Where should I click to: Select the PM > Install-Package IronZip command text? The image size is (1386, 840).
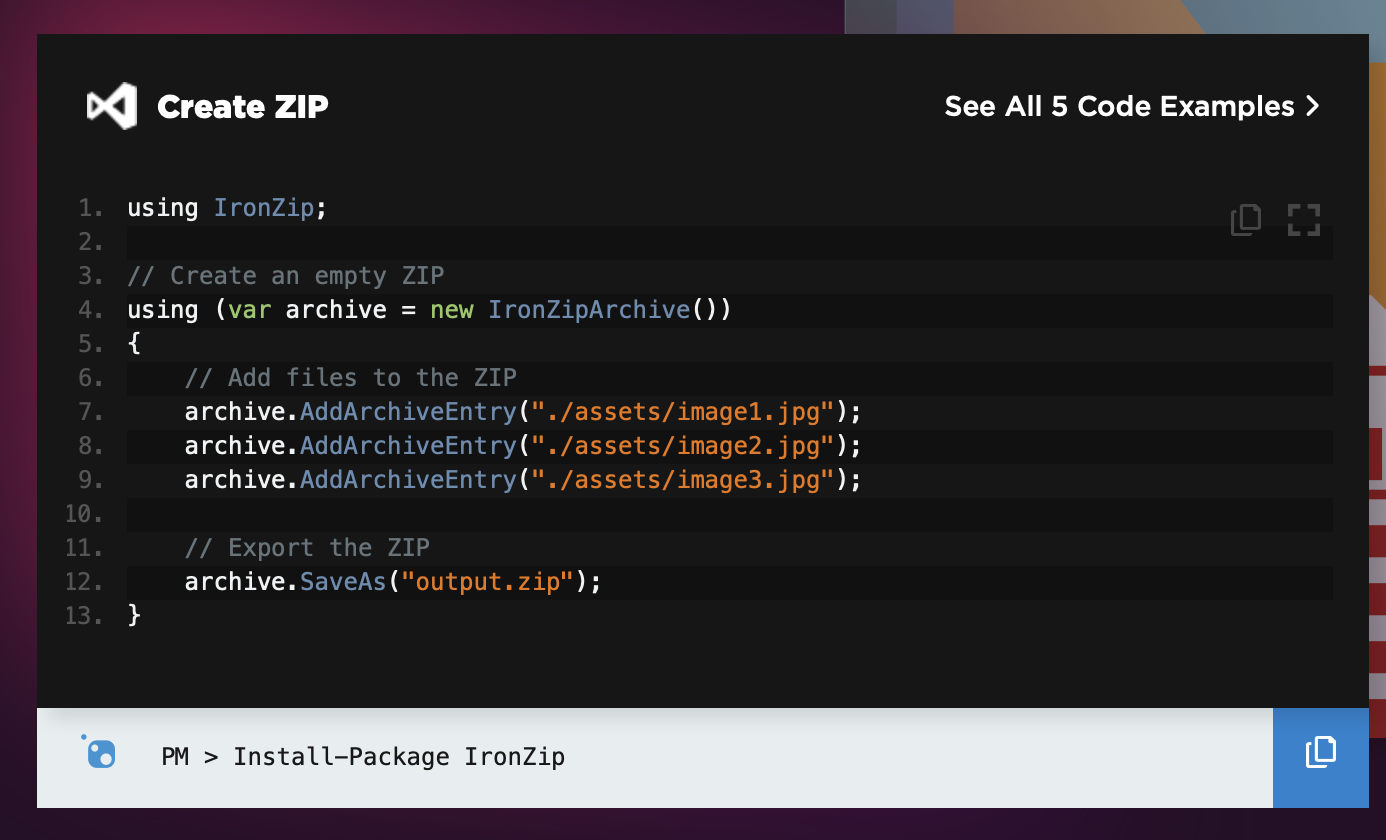point(363,757)
